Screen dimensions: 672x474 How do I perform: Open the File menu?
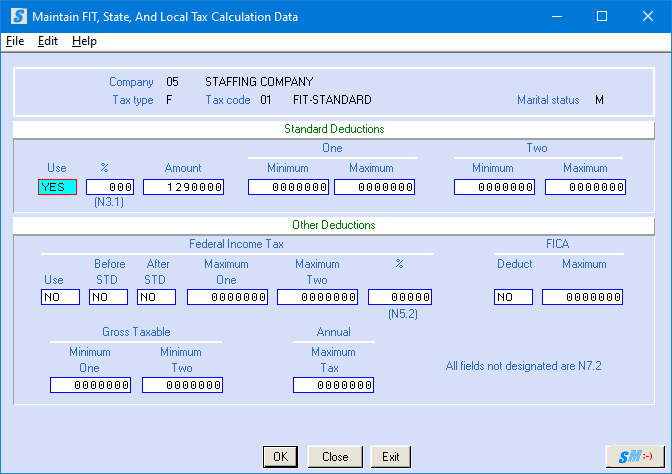15,41
